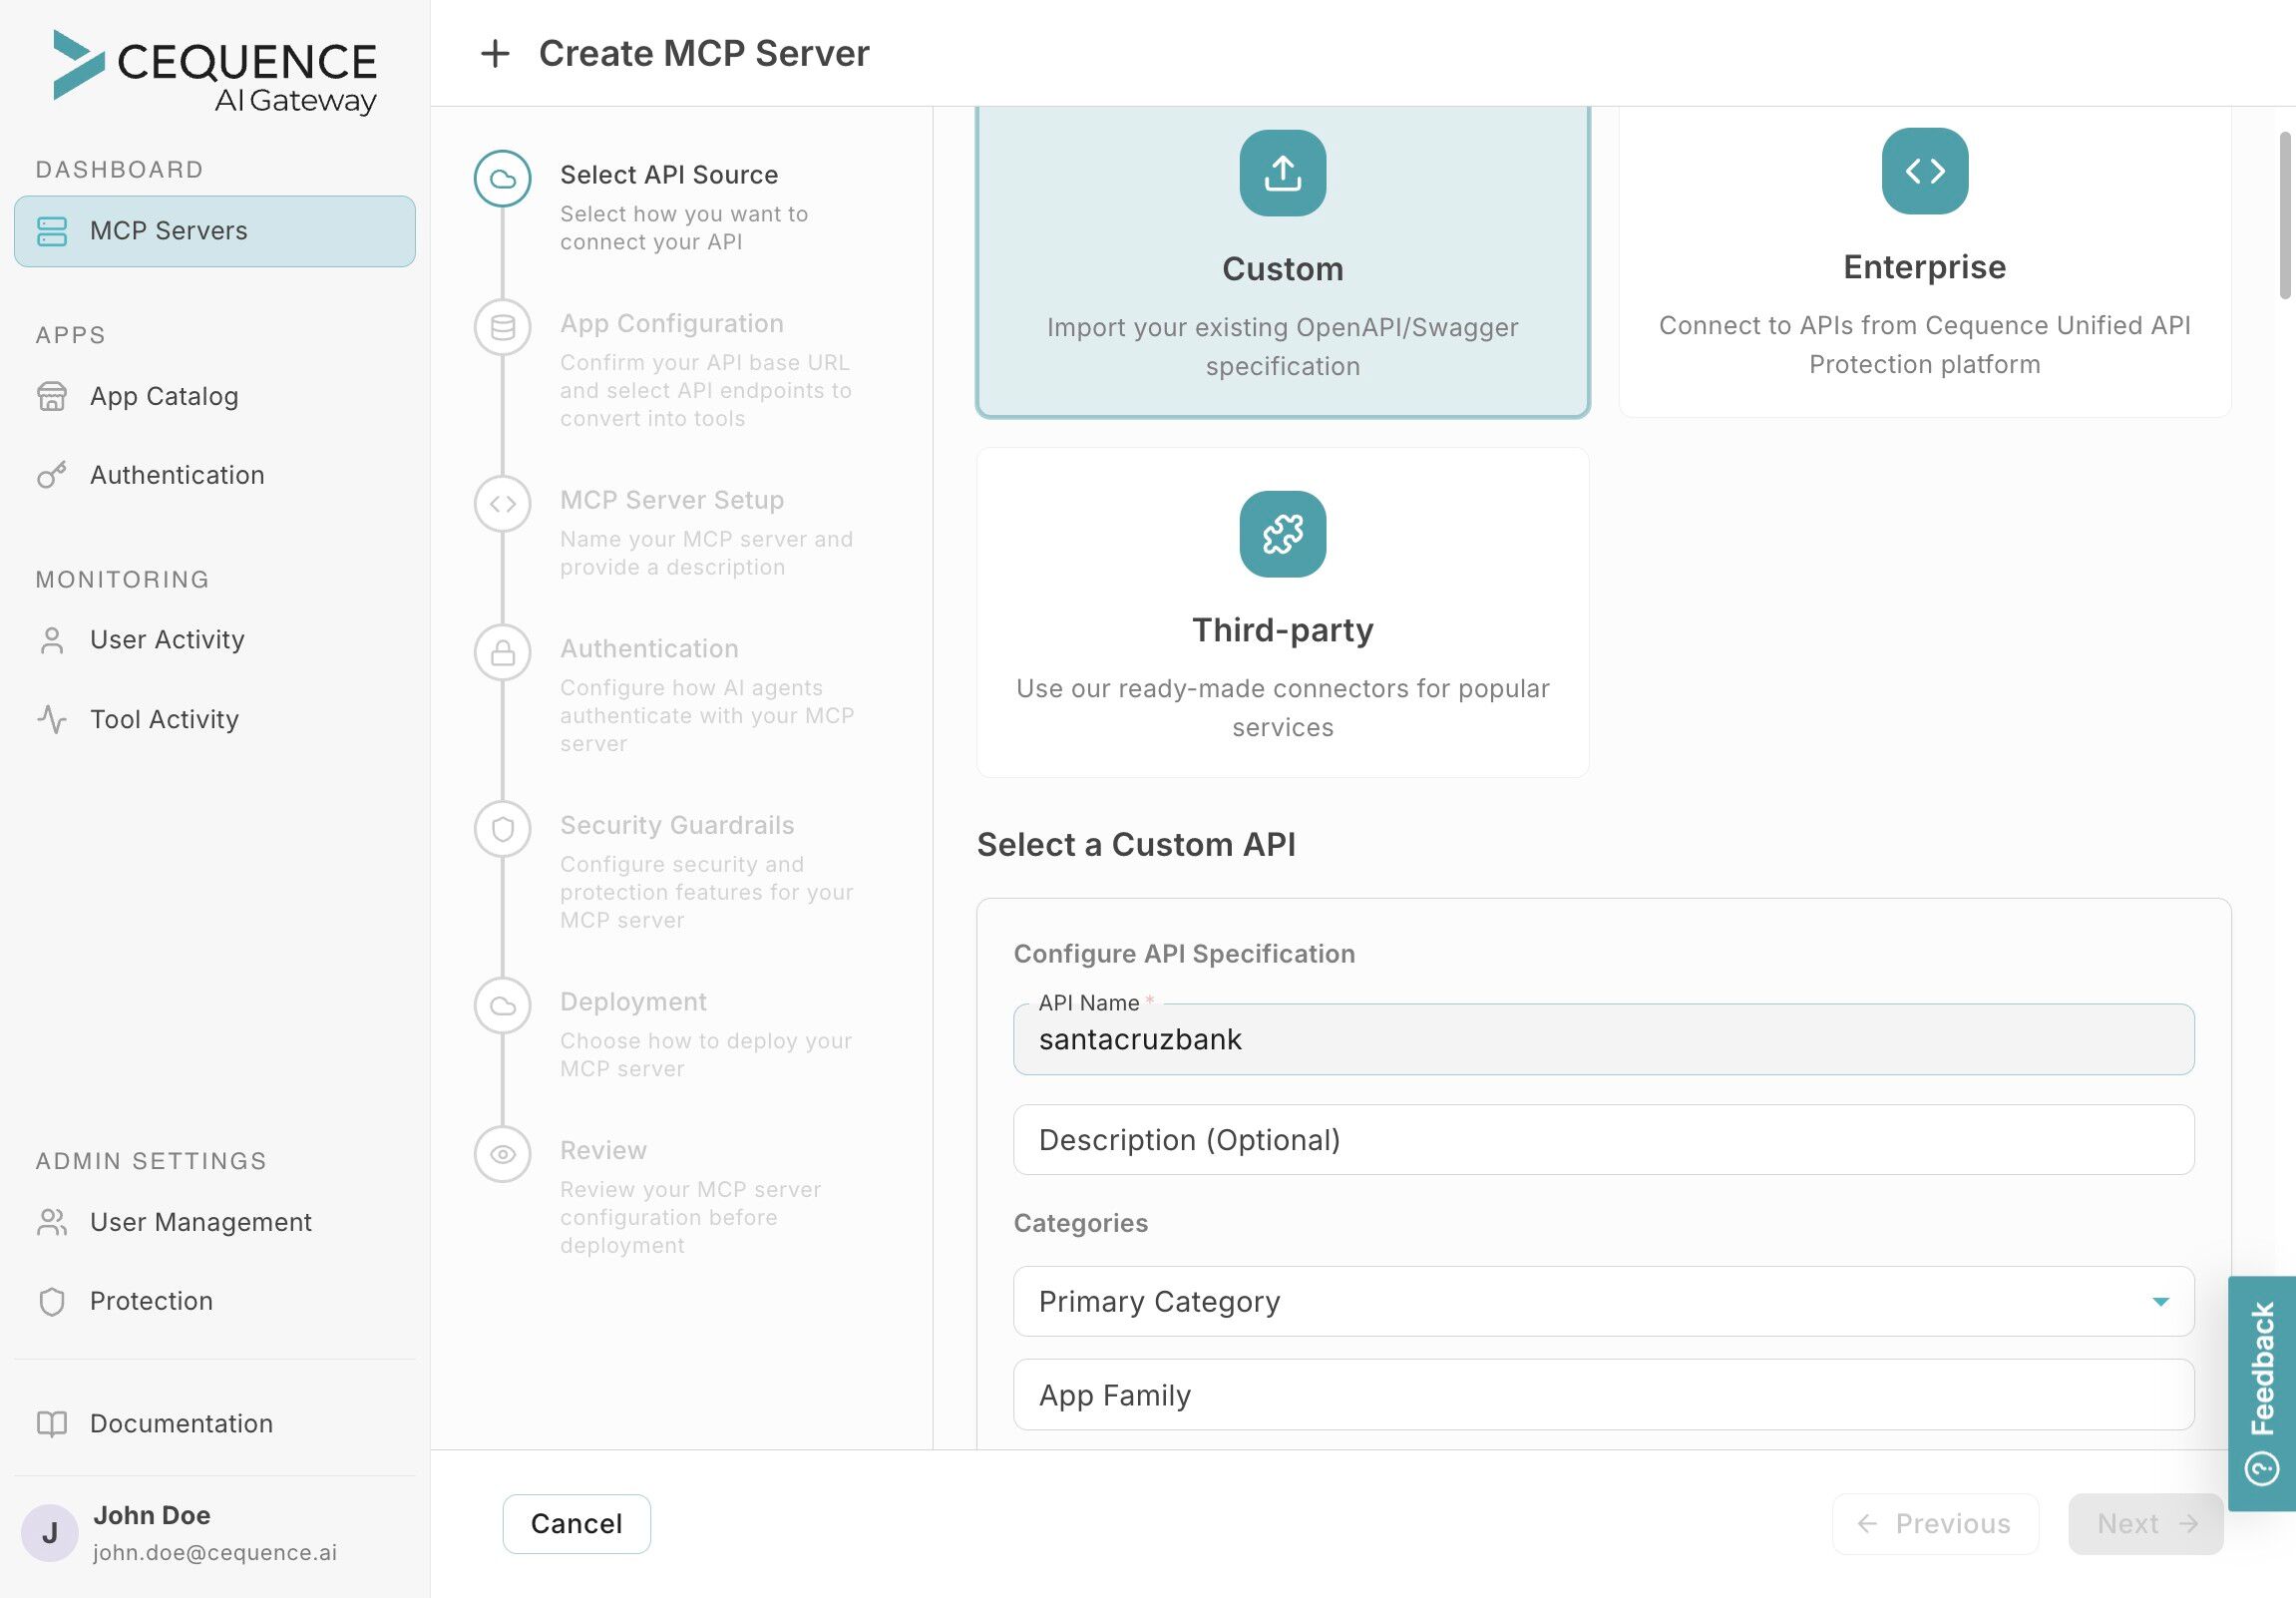Click the Third-party puzzle piece icon
This screenshot has width=2296, height=1598.
coord(1282,534)
